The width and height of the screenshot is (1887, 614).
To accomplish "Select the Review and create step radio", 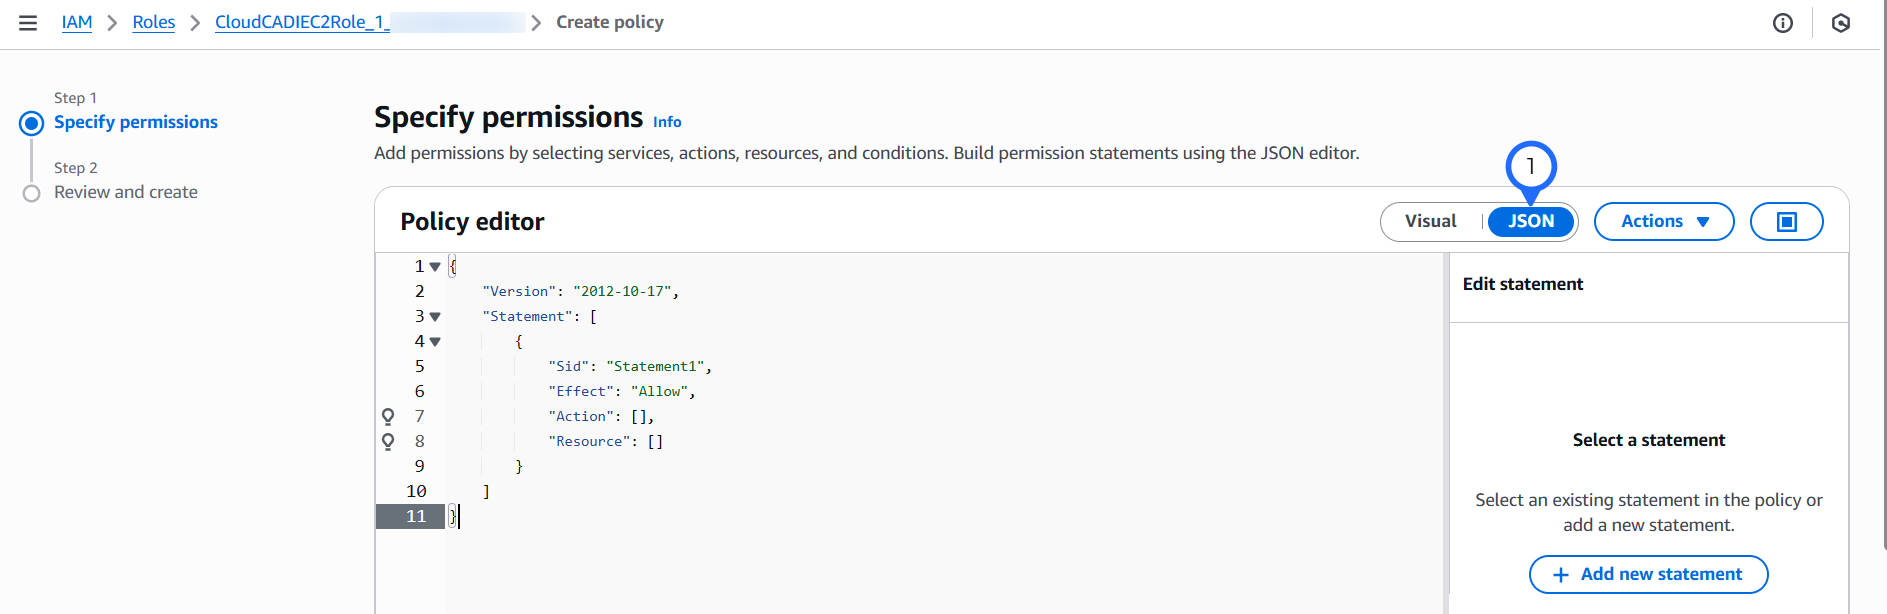I will (x=32, y=193).
